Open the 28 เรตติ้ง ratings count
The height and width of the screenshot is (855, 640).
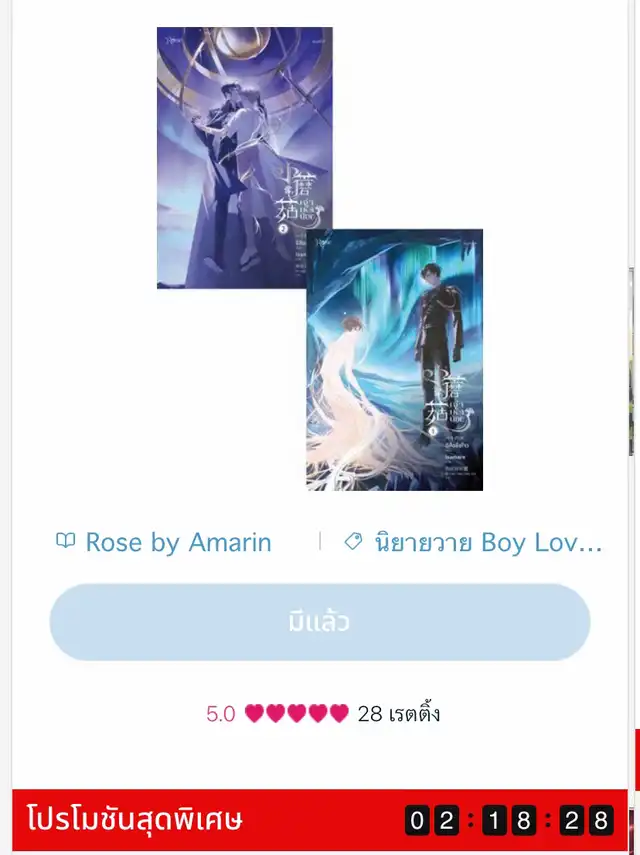[x=399, y=714]
